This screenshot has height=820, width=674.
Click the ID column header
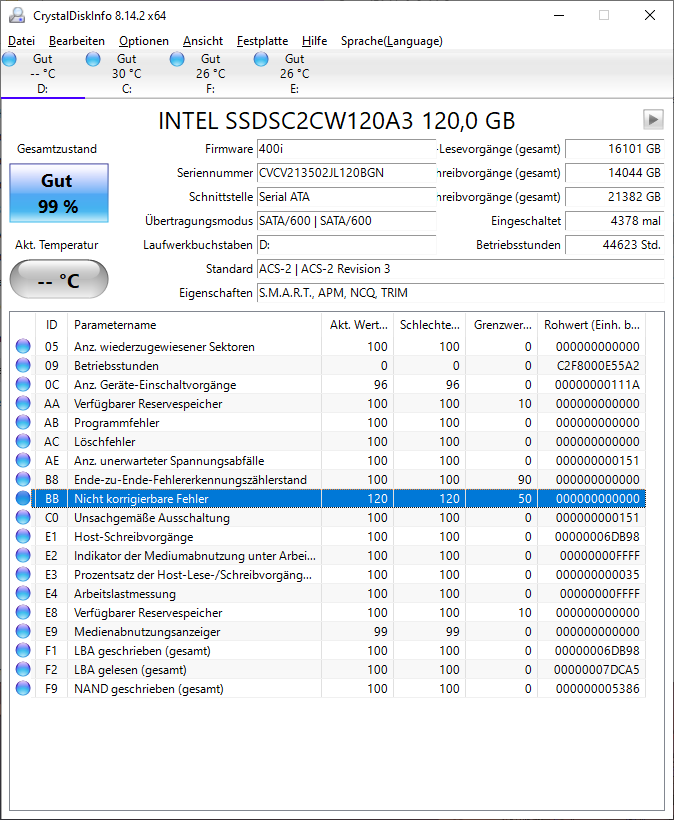(x=51, y=325)
